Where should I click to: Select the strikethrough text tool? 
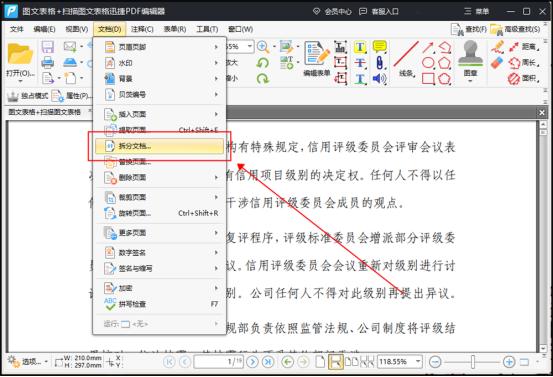click(x=360, y=63)
